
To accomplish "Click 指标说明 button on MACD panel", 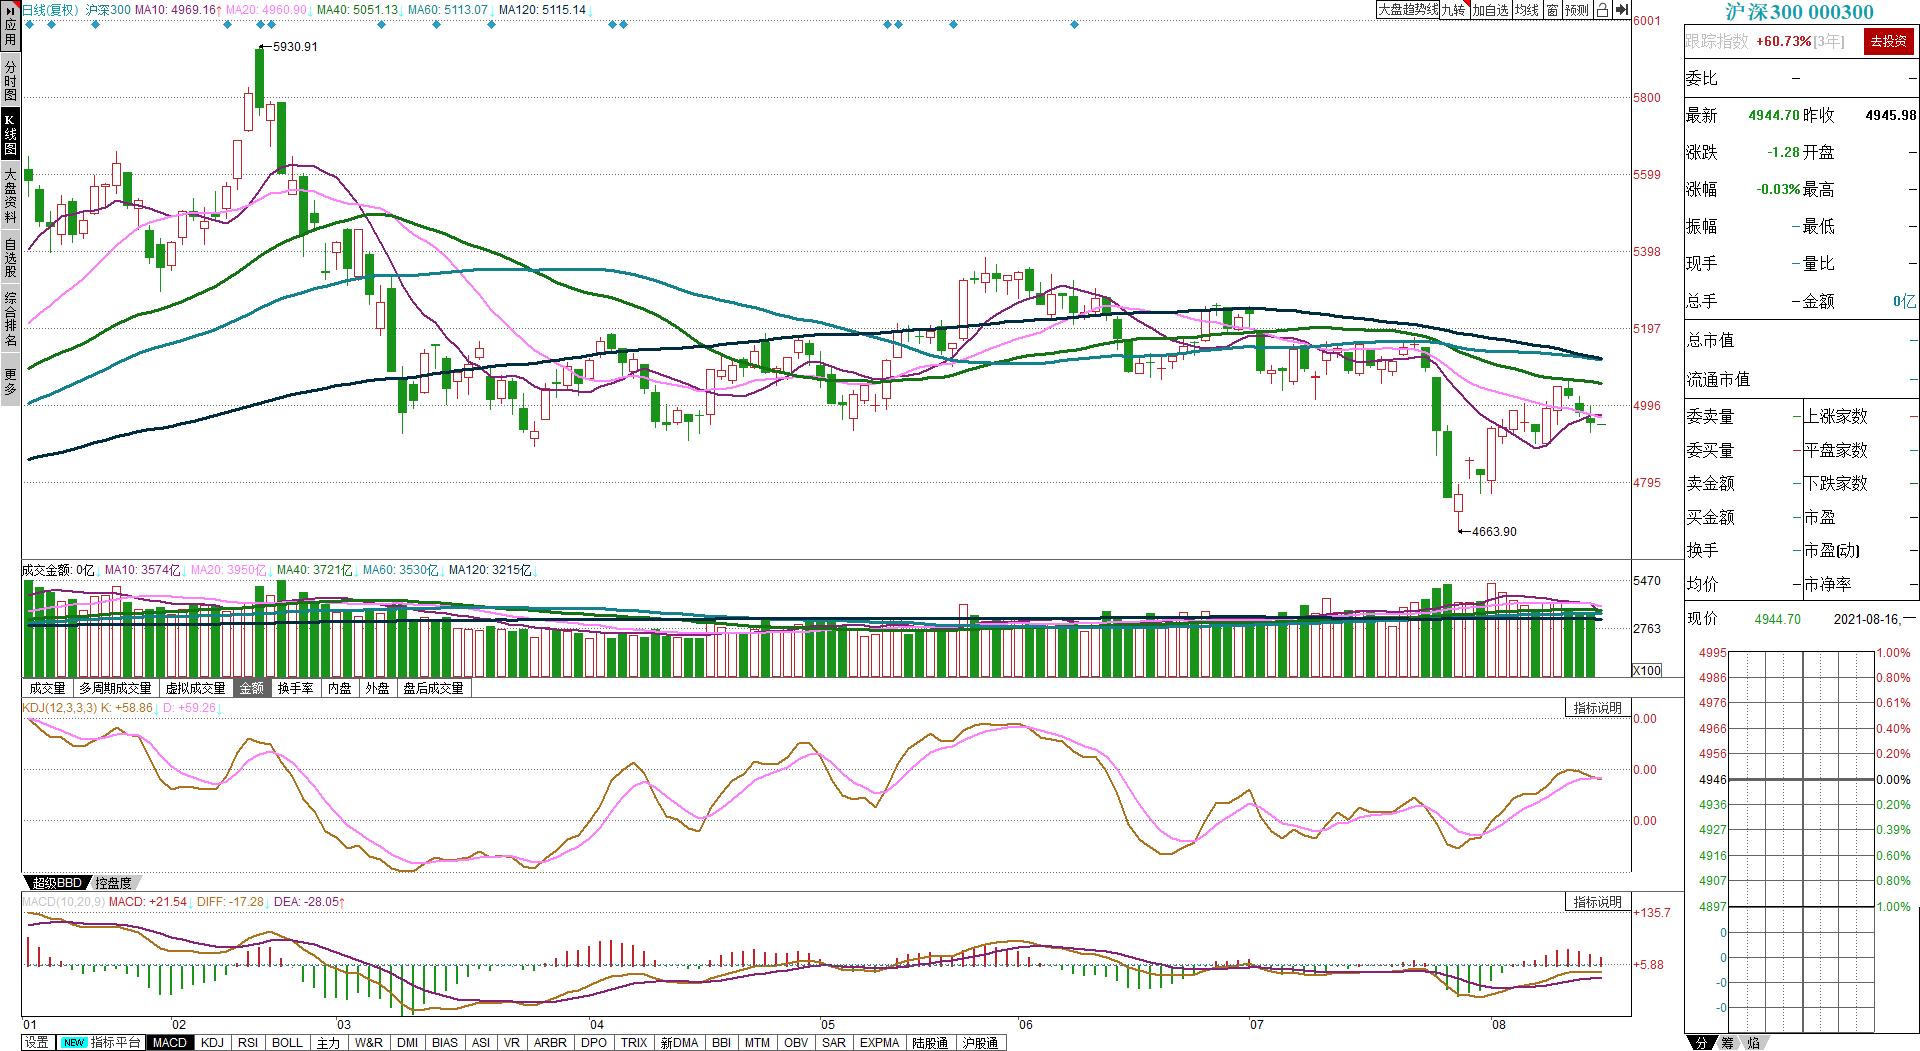I will (1598, 902).
